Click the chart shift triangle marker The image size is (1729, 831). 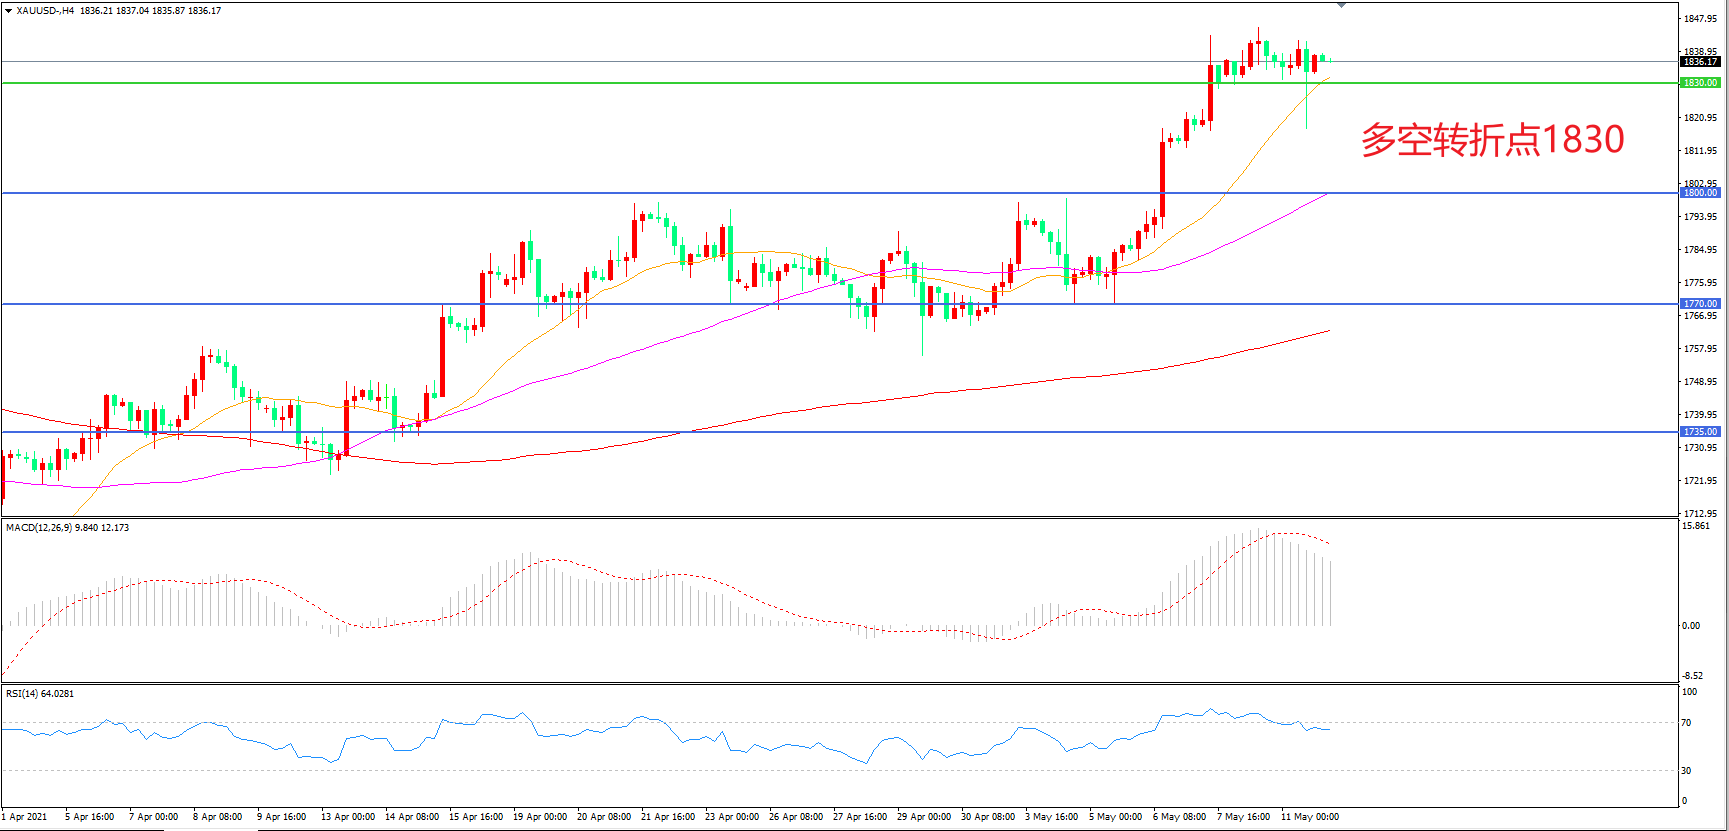(x=1341, y=5)
